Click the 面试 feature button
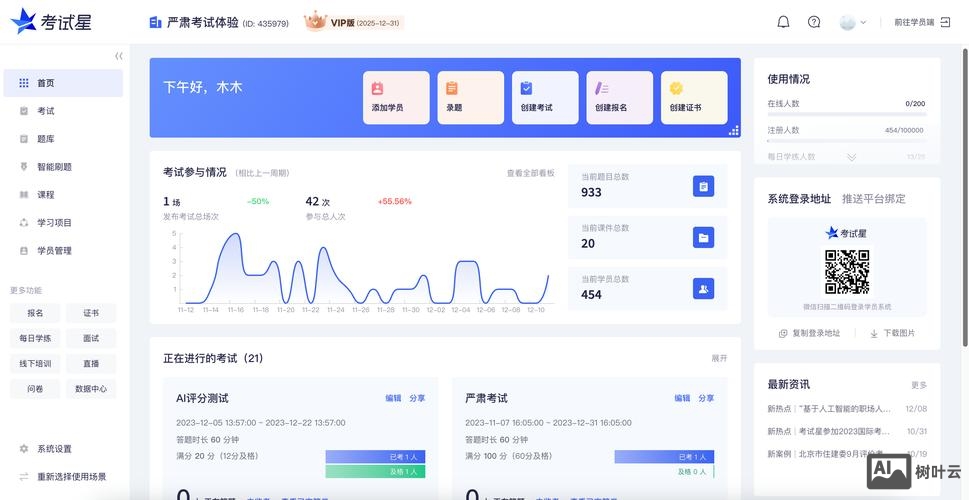The height and width of the screenshot is (500, 969). coord(91,338)
